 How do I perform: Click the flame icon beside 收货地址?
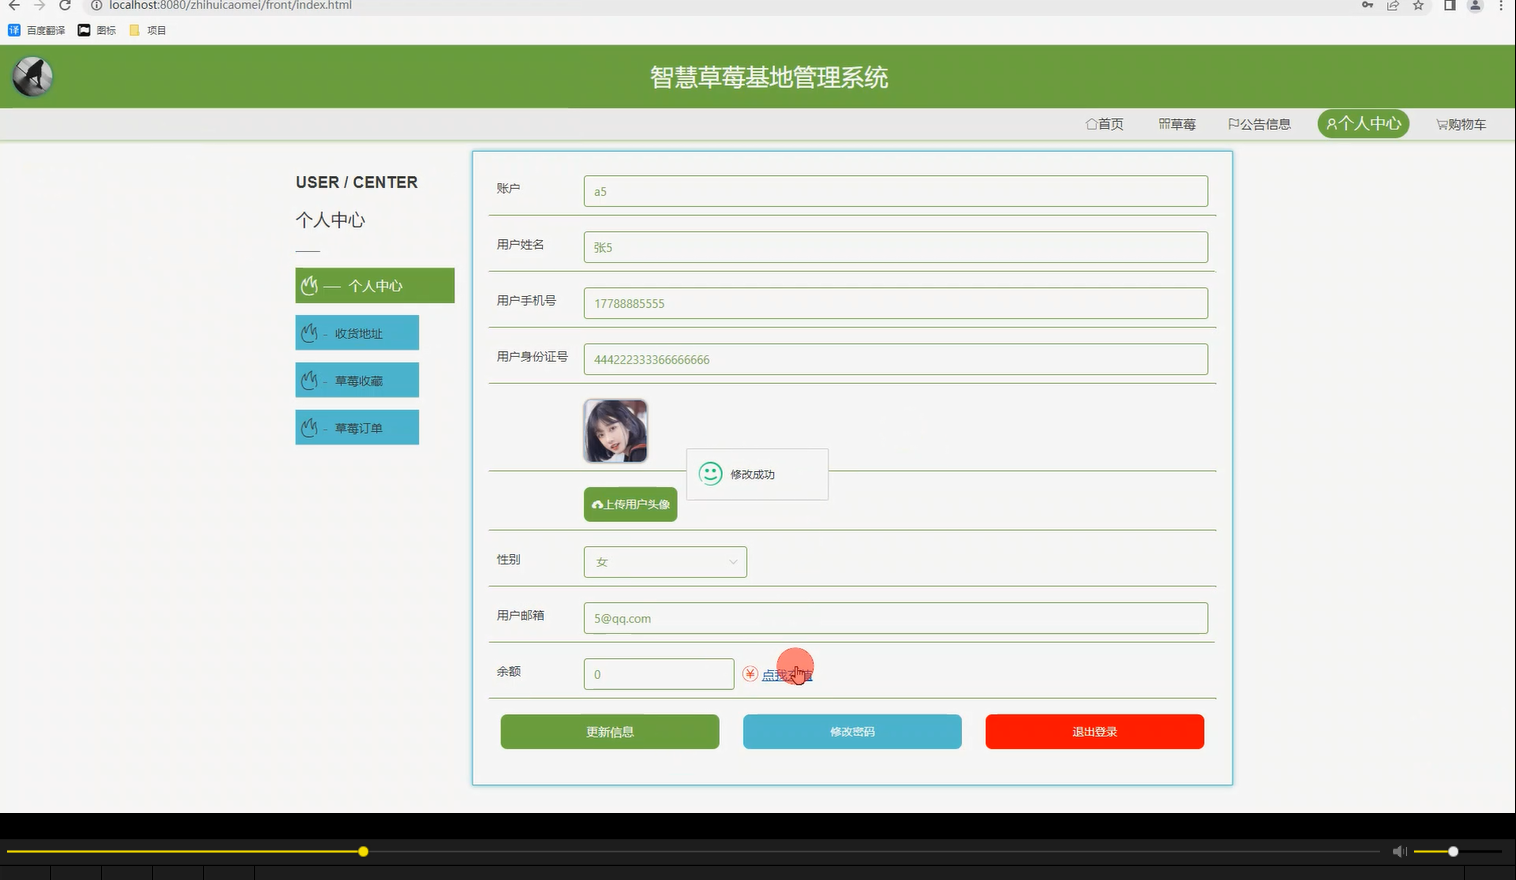pos(309,332)
